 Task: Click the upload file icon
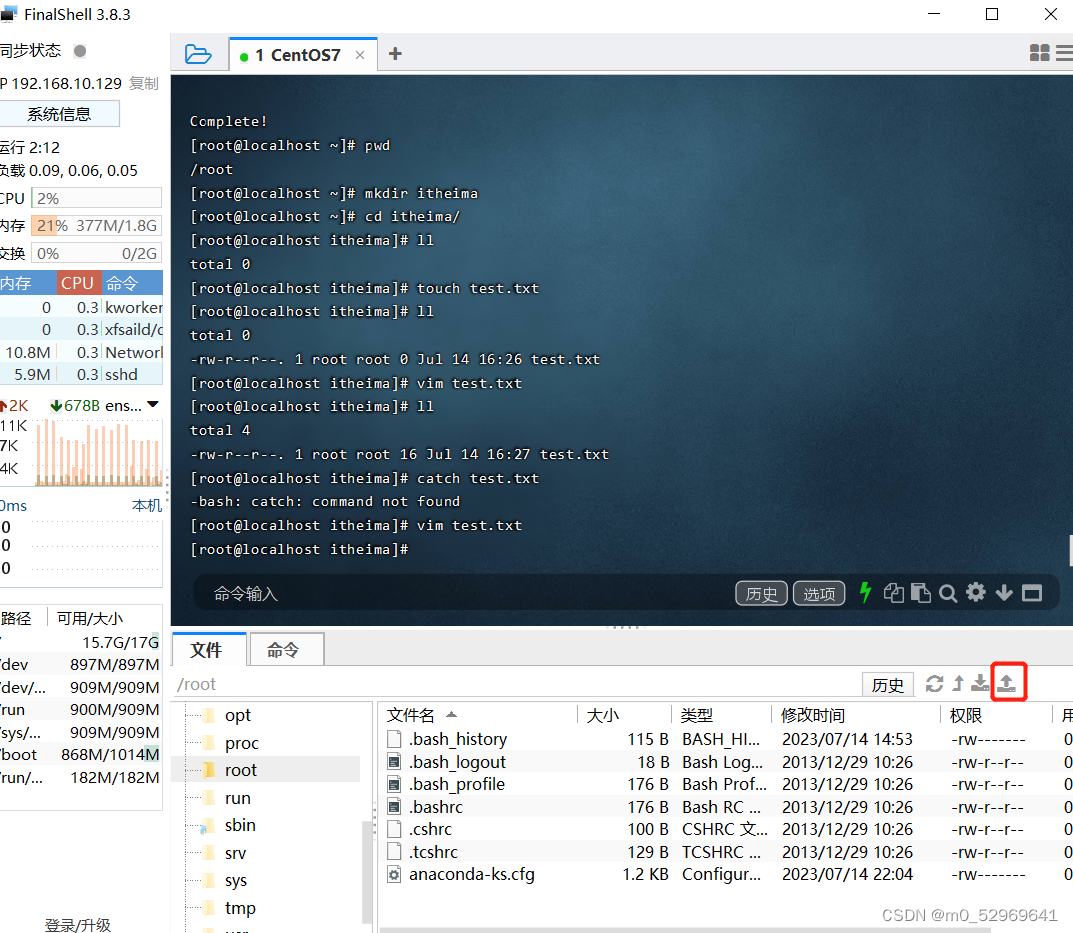coord(1007,683)
